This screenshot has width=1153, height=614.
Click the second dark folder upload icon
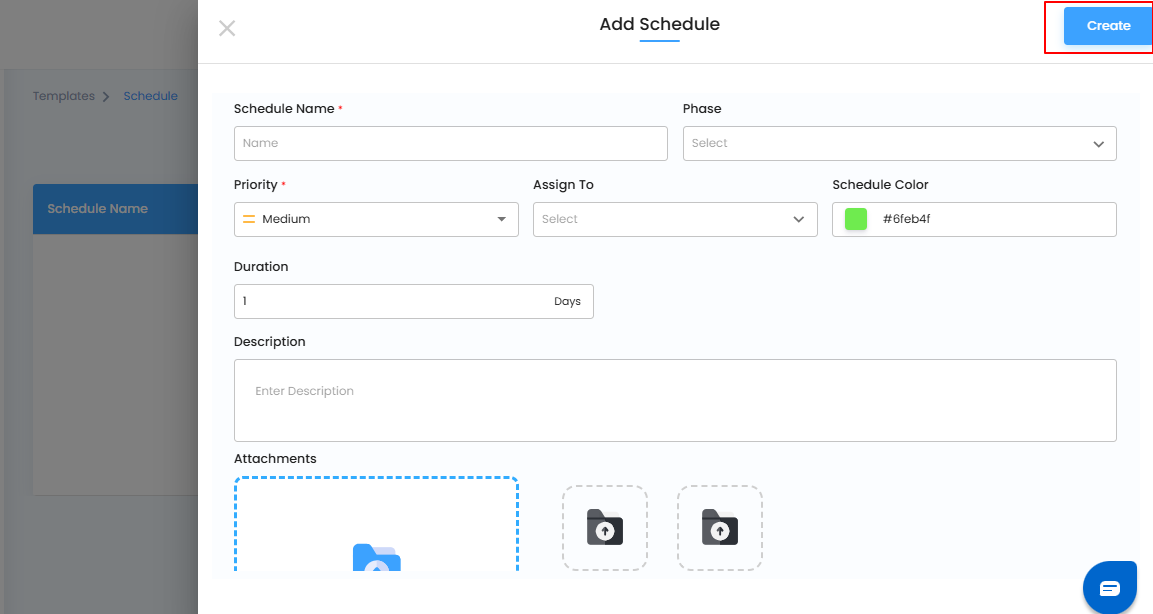pos(720,527)
